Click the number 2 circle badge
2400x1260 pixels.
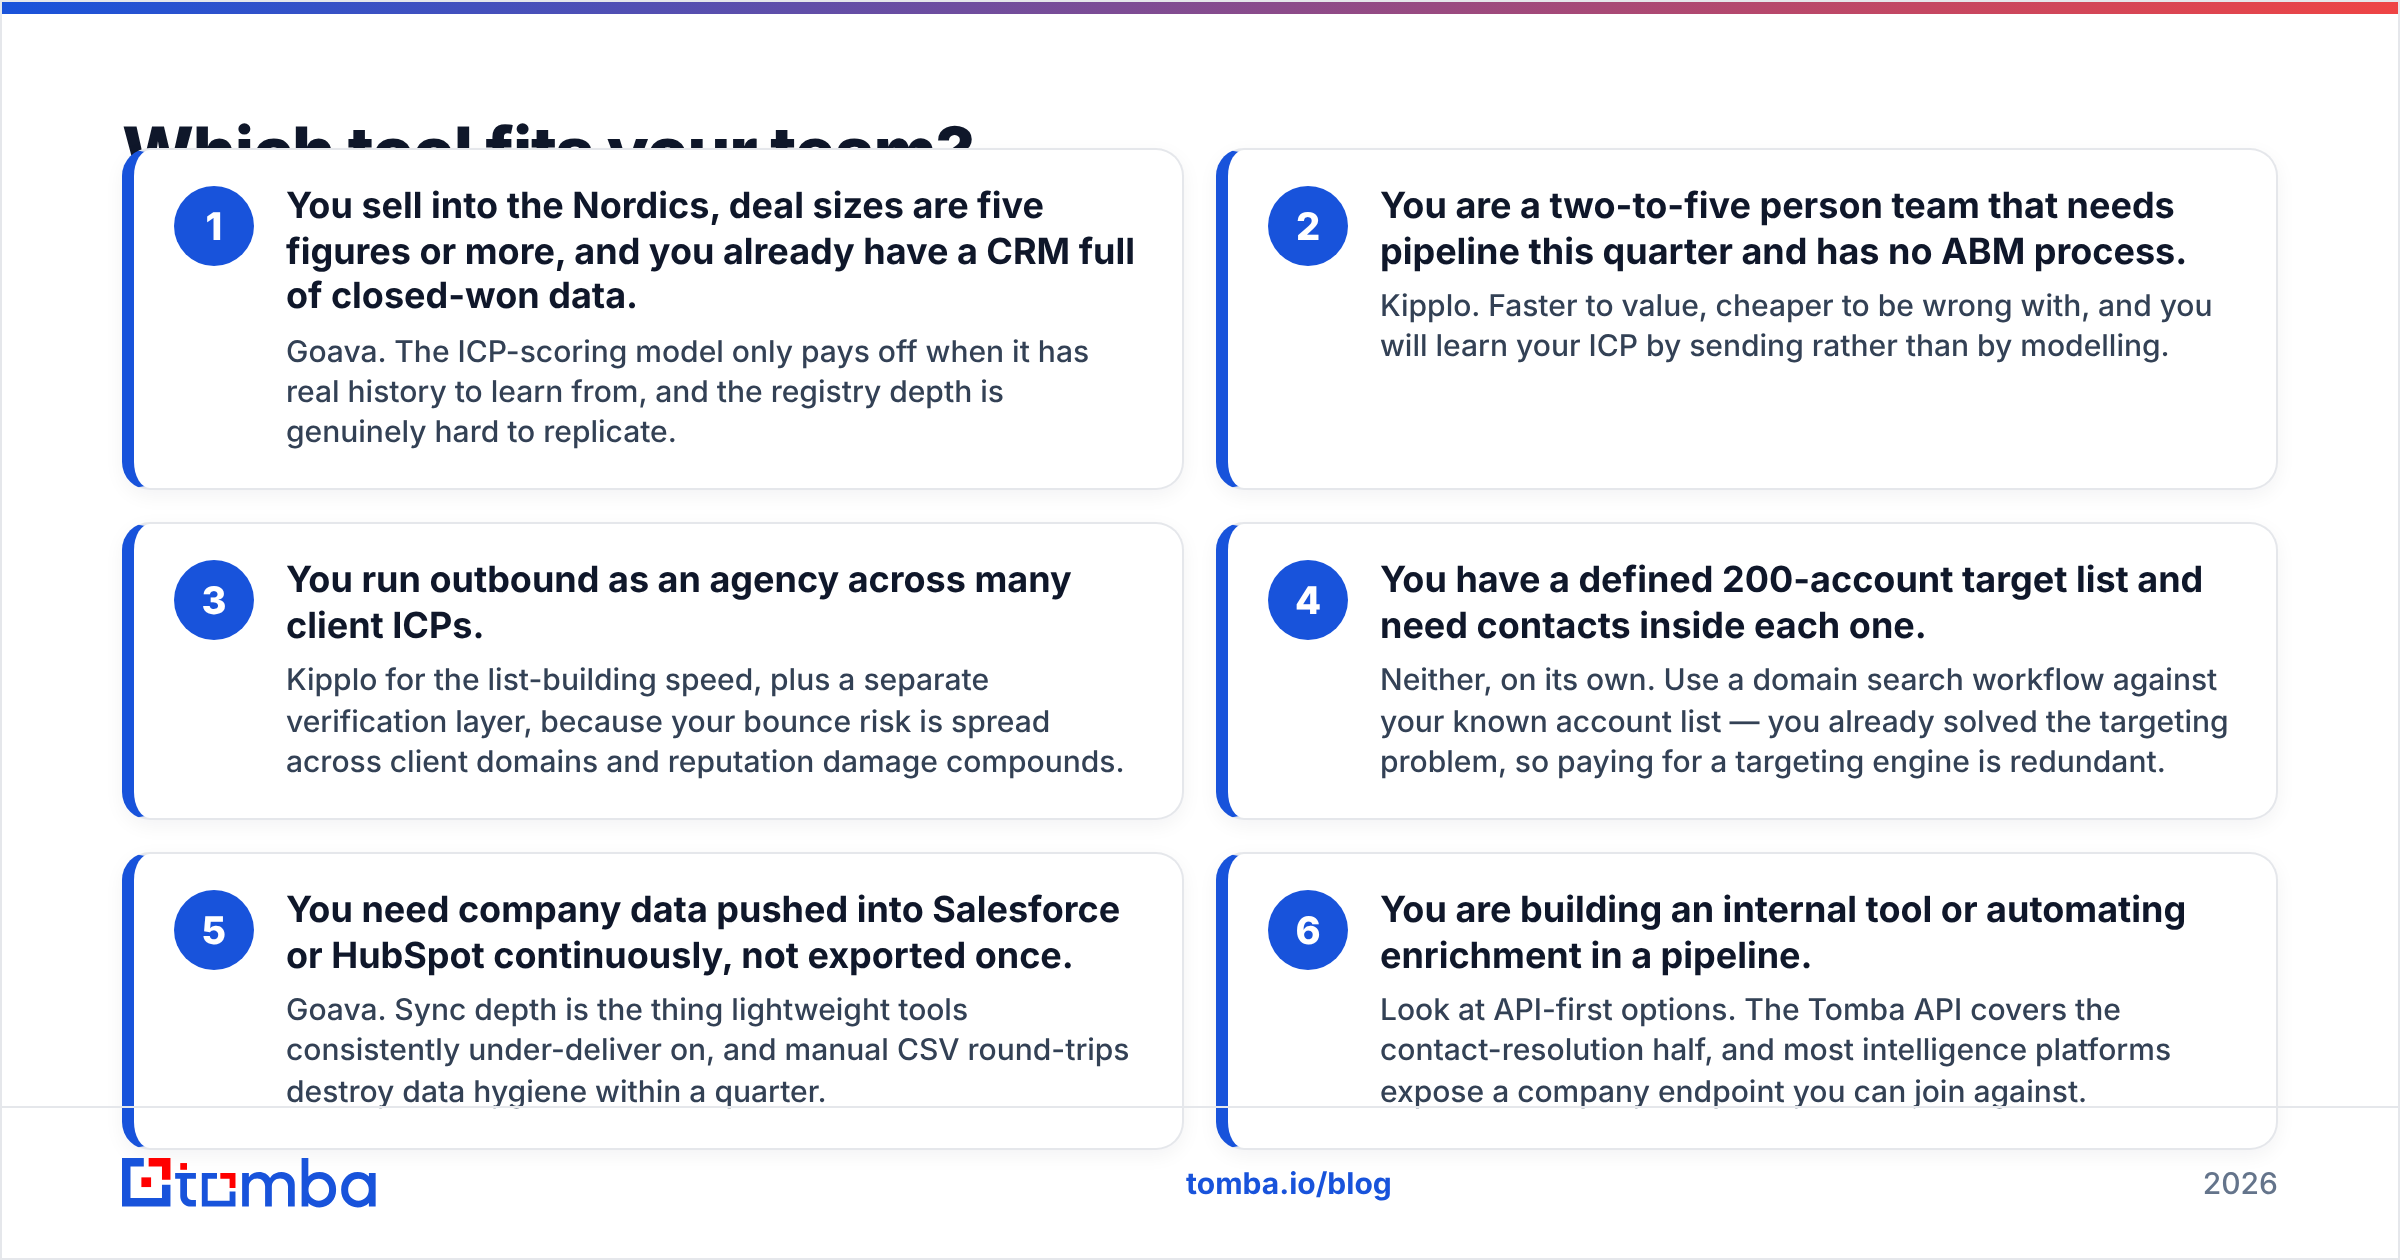(x=1308, y=226)
